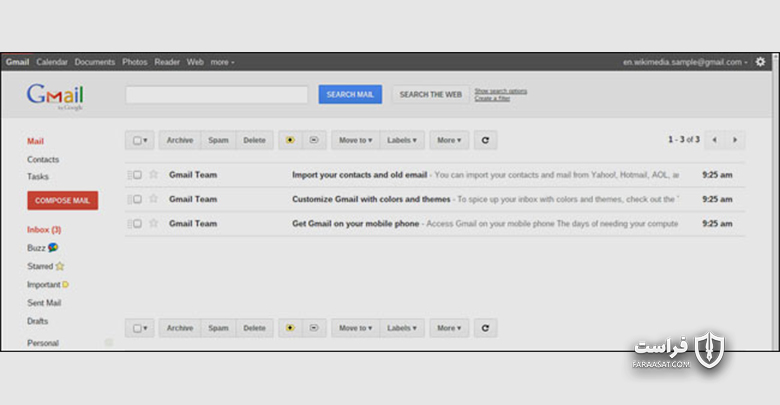The width and height of the screenshot is (780, 405).
Task: Click the top Archive button
Action: coord(180,140)
